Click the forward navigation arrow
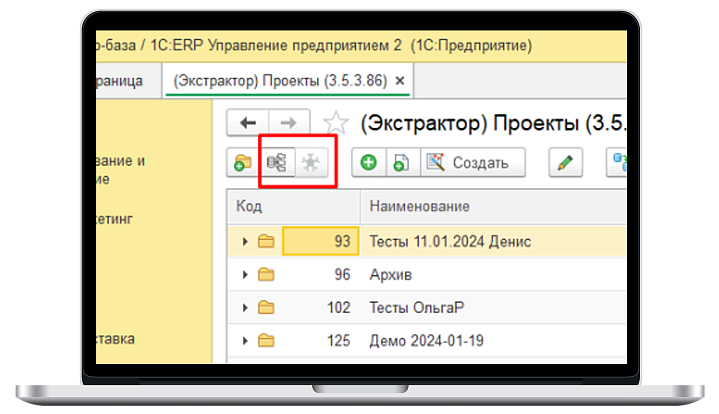 (287, 122)
